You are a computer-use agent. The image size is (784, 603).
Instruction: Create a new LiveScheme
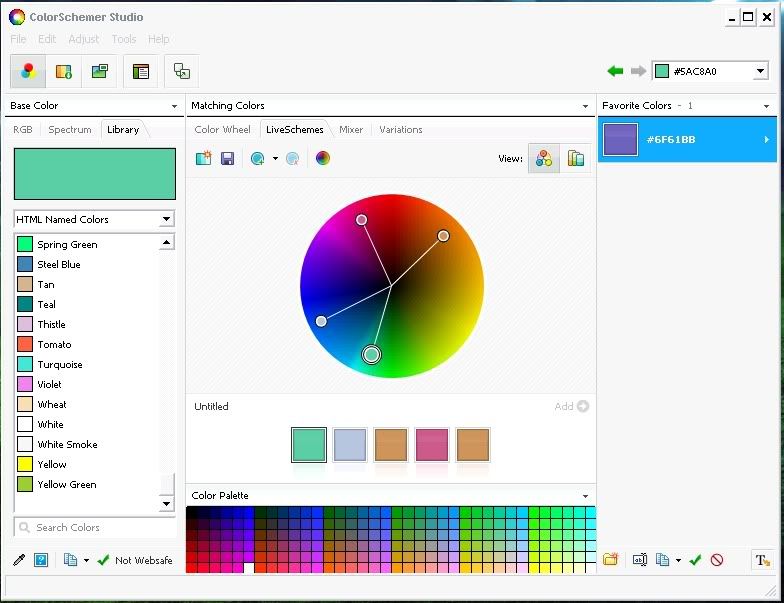click(204, 158)
